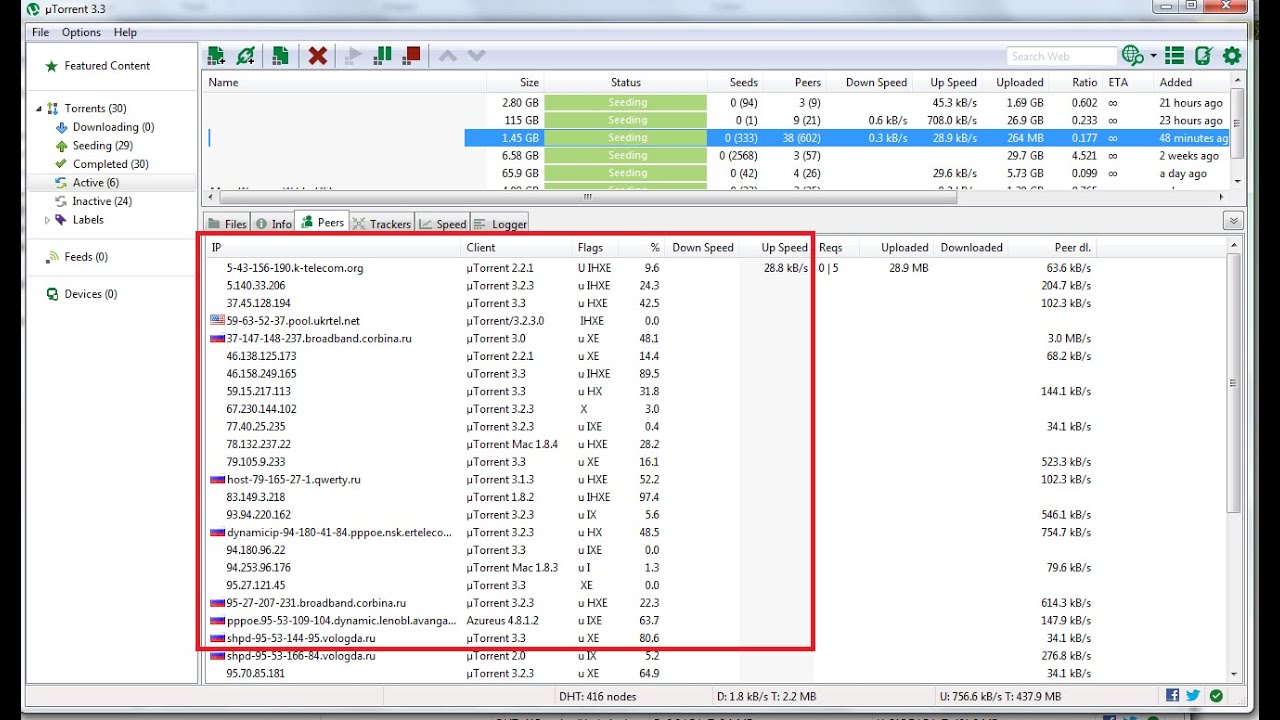The image size is (1280, 720).
Task: Select the 2.80 GB seeding torrent row
Action: pos(716,103)
